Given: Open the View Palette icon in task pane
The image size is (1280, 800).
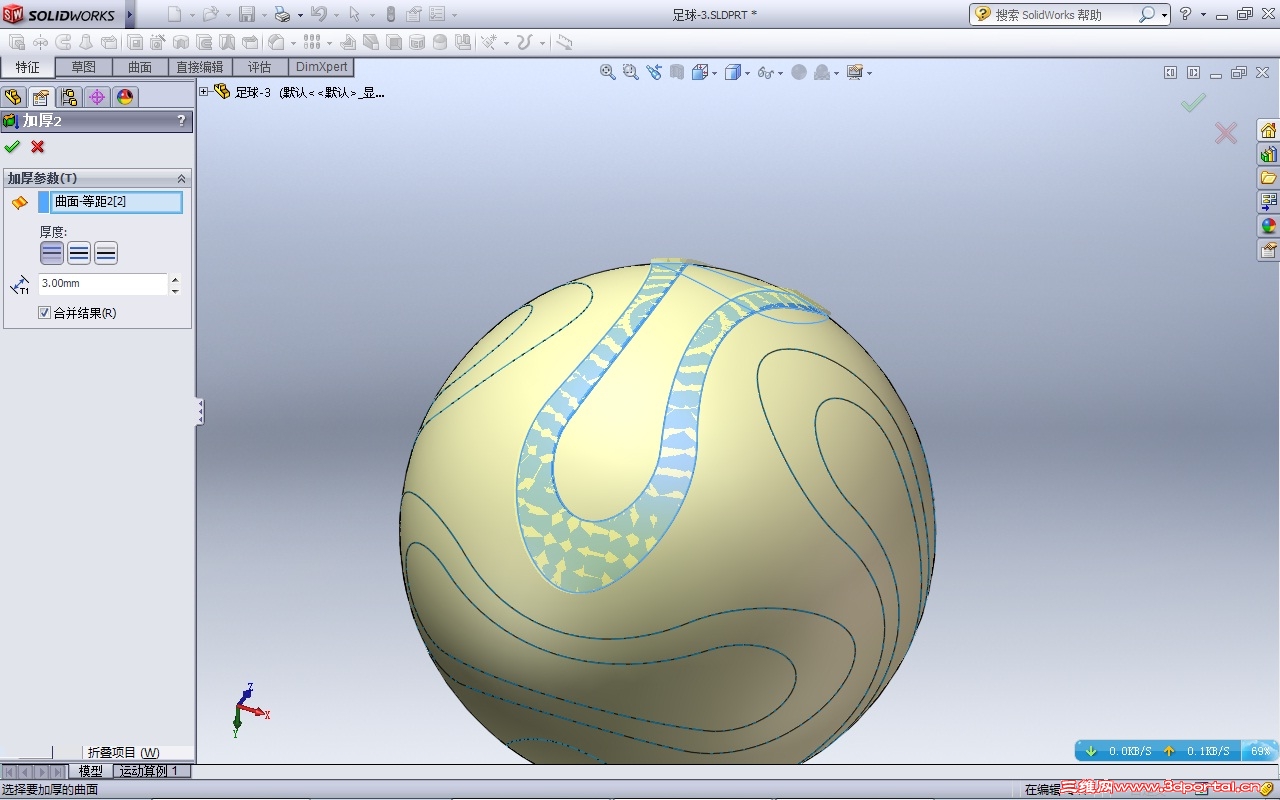Looking at the screenshot, I should click(x=1268, y=202).
